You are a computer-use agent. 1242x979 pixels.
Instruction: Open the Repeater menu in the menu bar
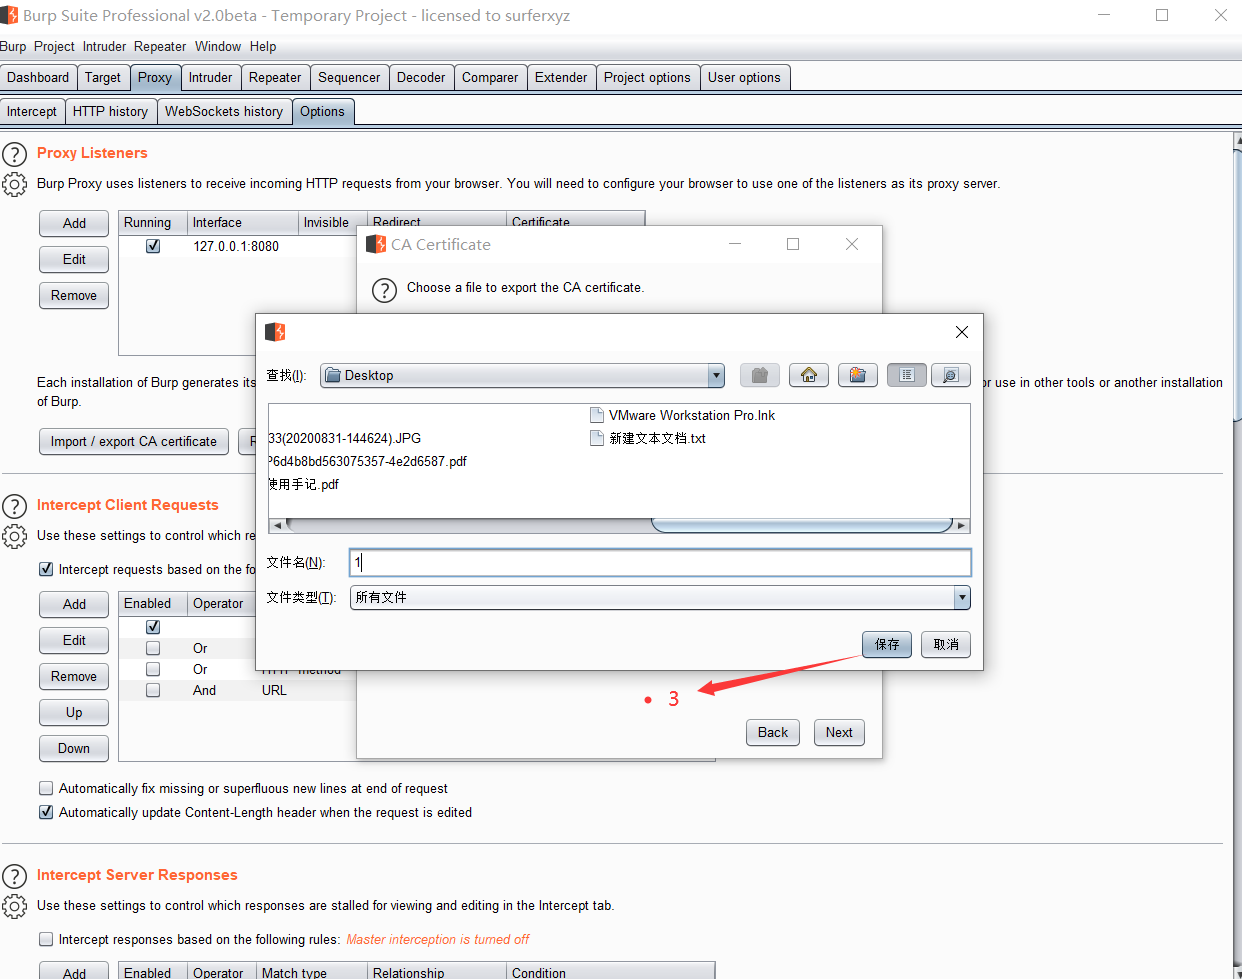click(x=160, y=46)
